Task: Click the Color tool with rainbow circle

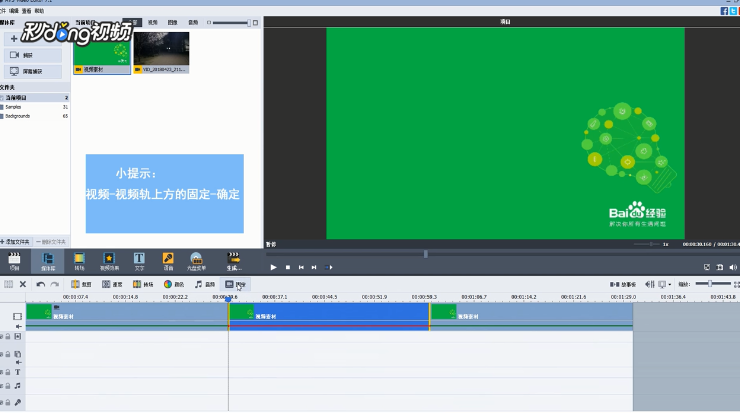Action: [x=174, y=284]
